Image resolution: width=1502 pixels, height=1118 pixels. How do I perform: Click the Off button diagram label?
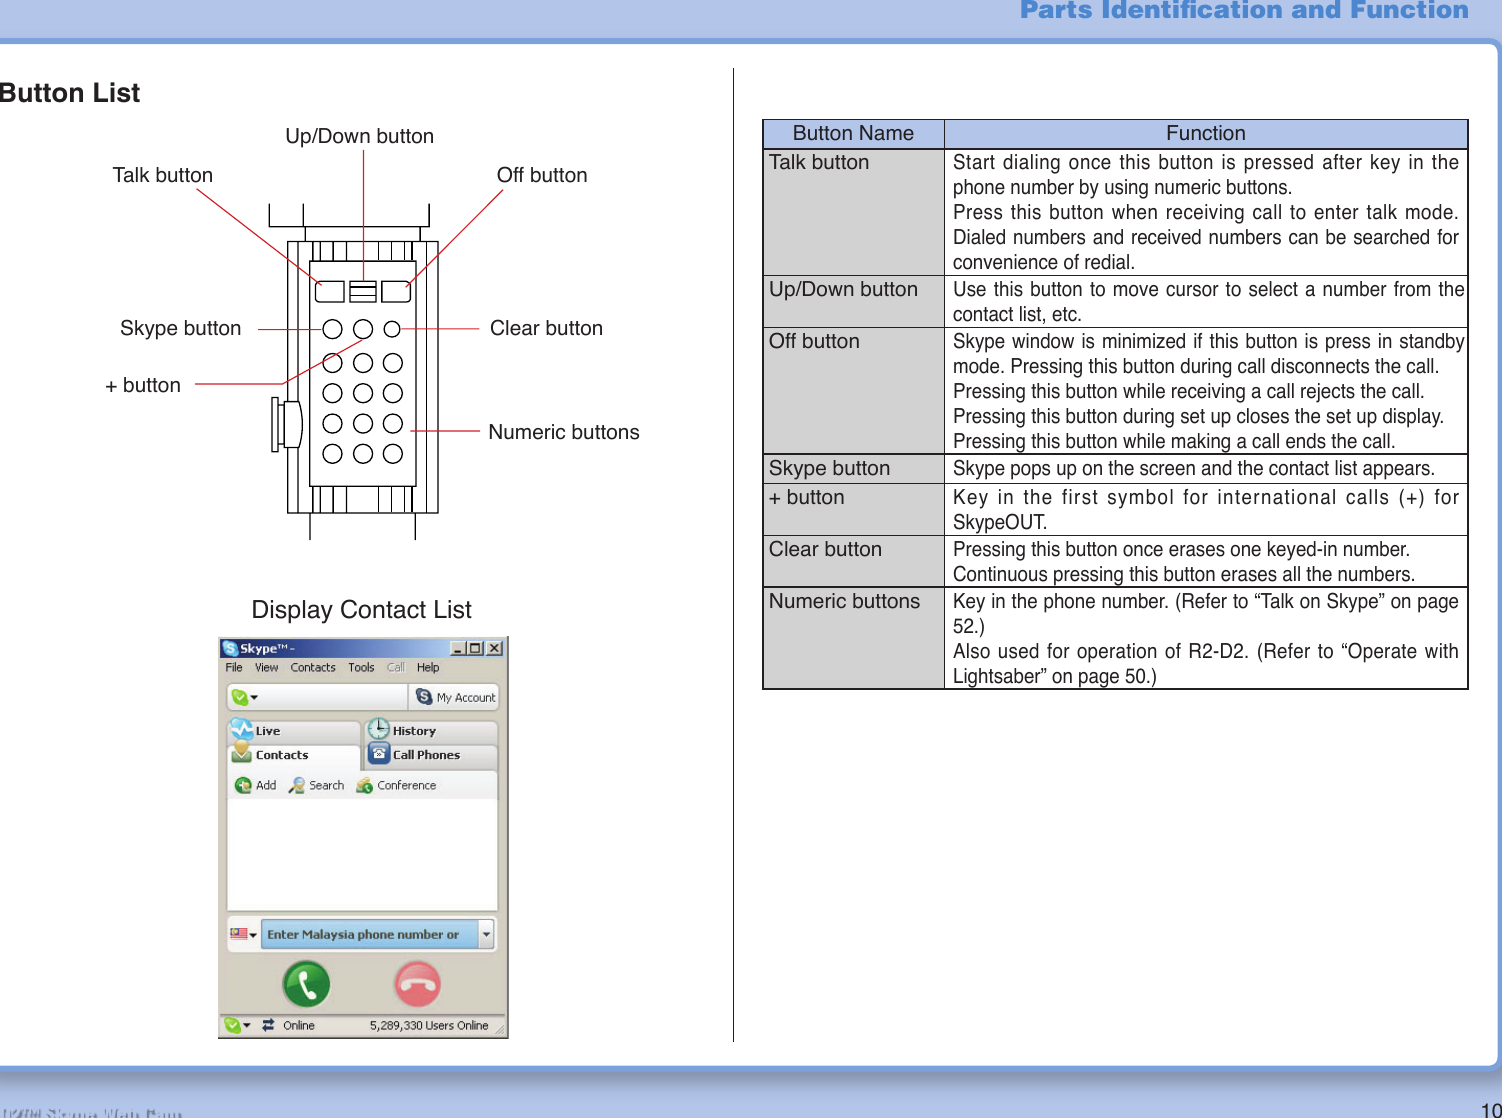click(x=542, y=175)
